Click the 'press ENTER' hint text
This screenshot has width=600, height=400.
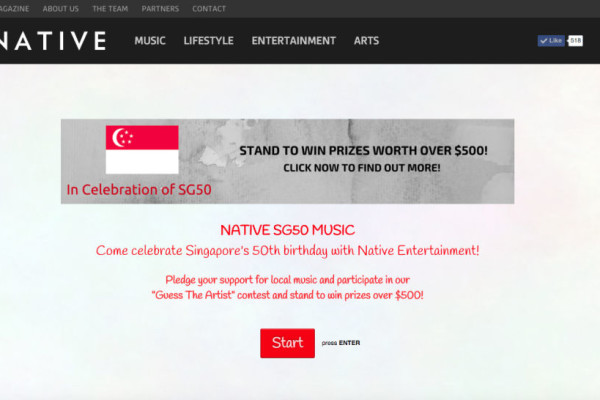(341, 343)
